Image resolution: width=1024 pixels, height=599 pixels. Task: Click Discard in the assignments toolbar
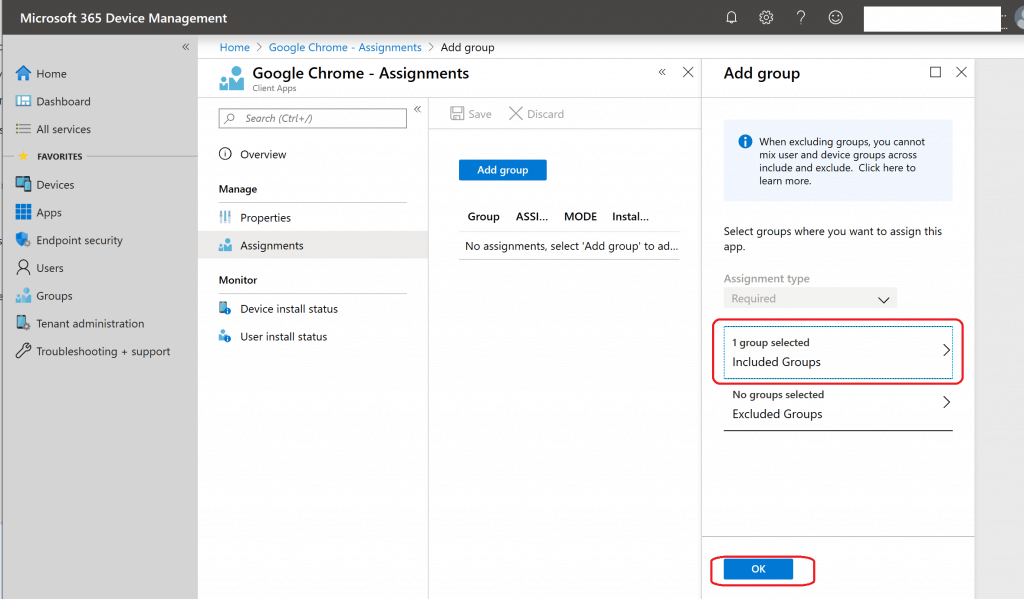pyautogui.click(x=537, y=114)
